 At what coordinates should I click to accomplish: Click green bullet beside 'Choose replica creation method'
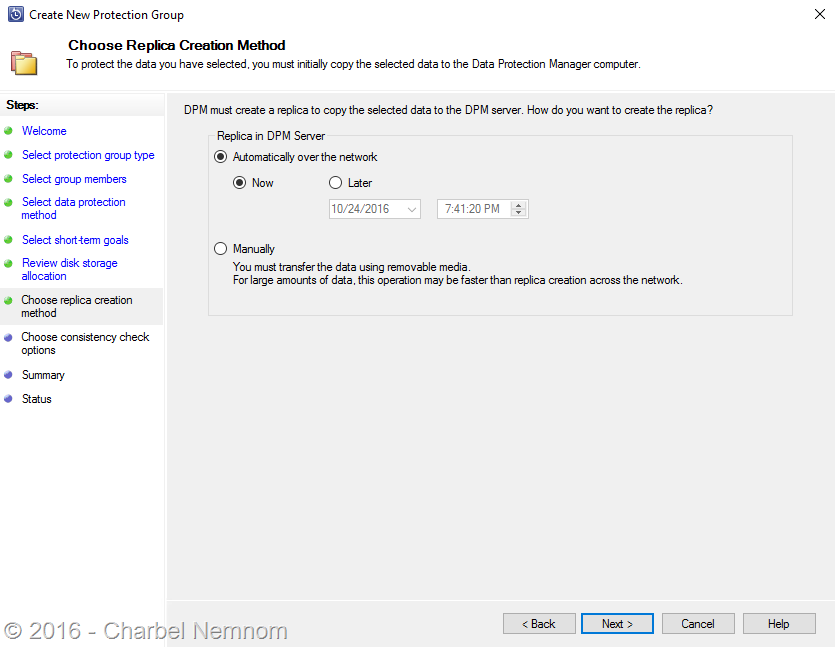[8, 300]
